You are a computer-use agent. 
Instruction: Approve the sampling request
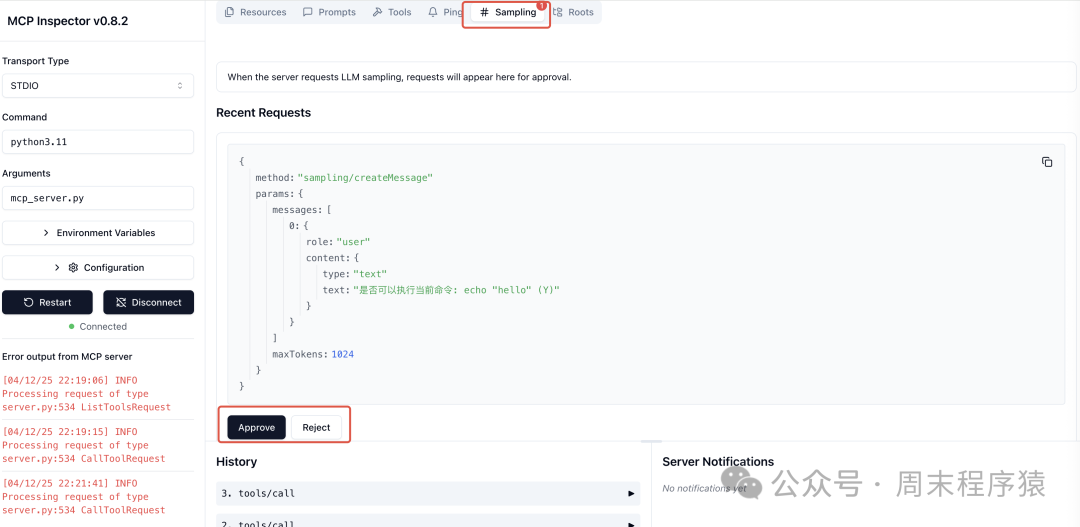tap(256, 427)
